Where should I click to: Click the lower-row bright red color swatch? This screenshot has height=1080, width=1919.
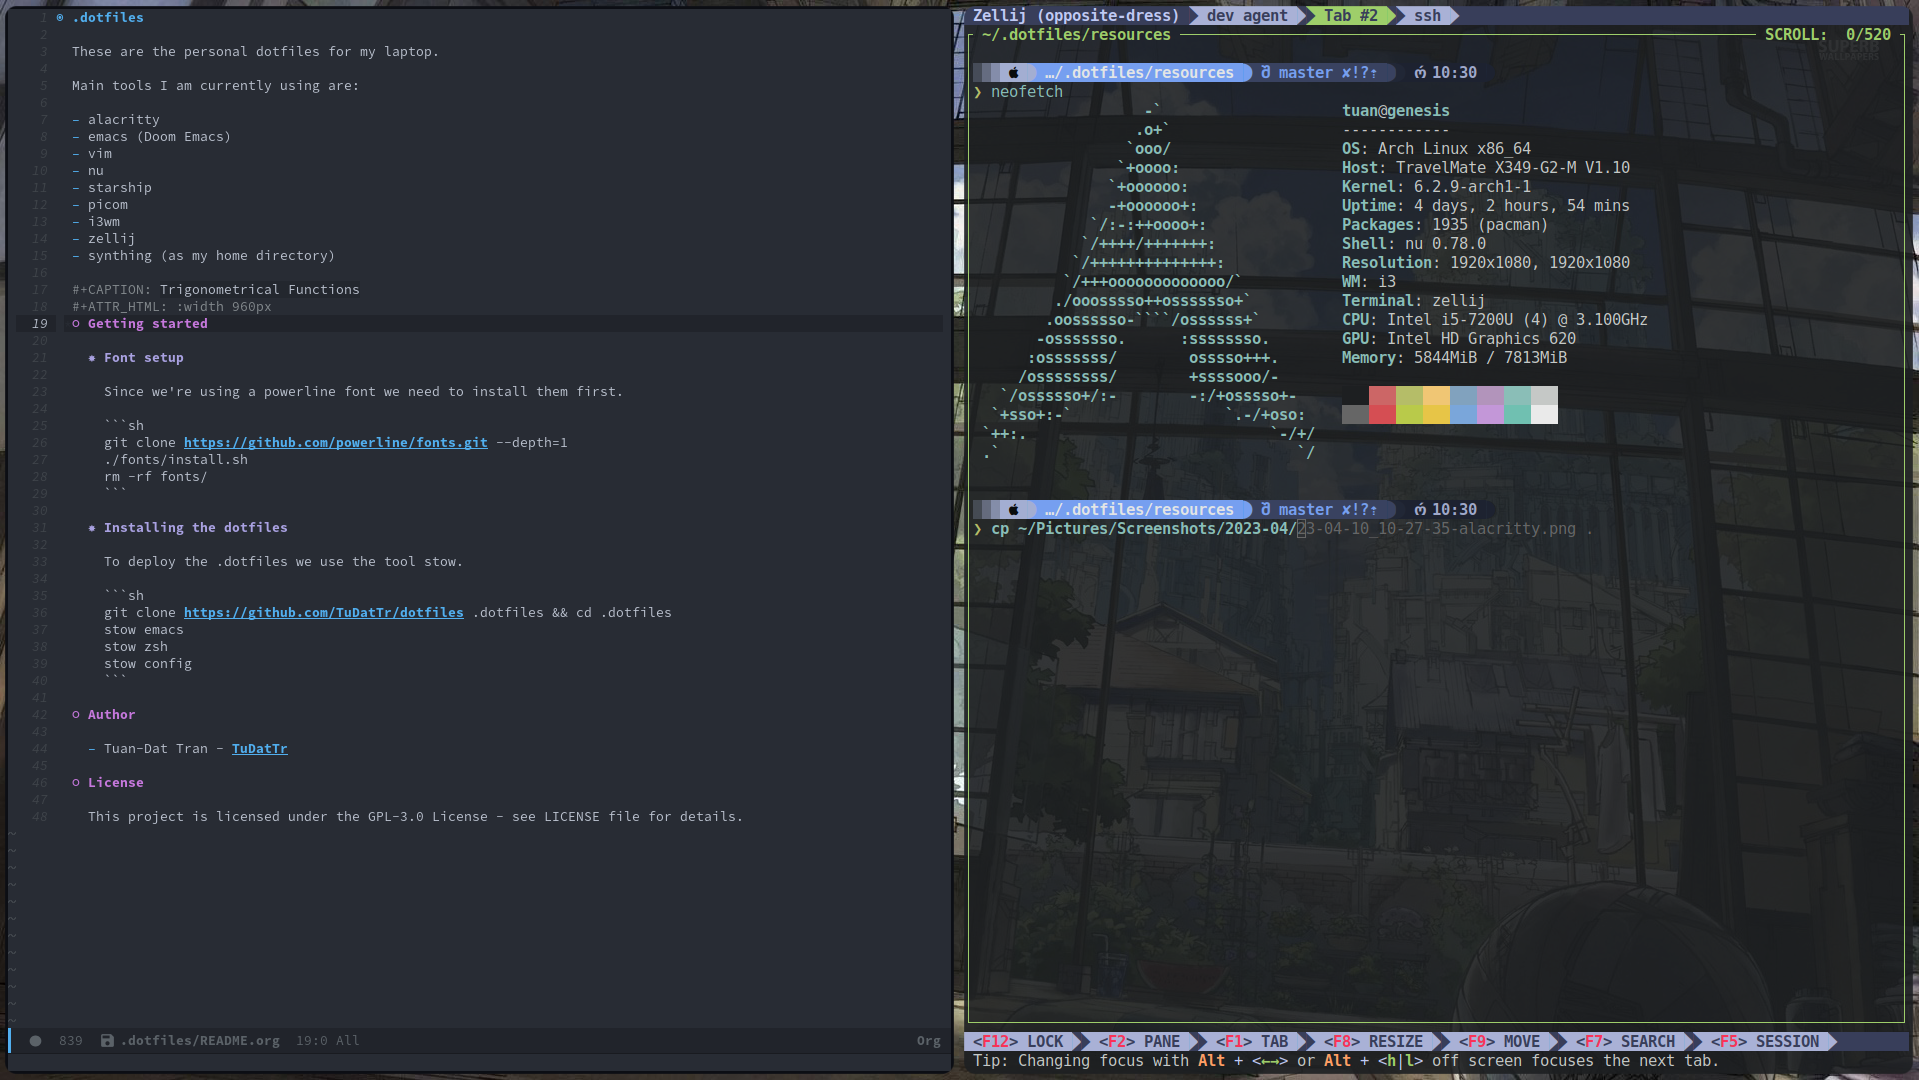pos(1382,415)
